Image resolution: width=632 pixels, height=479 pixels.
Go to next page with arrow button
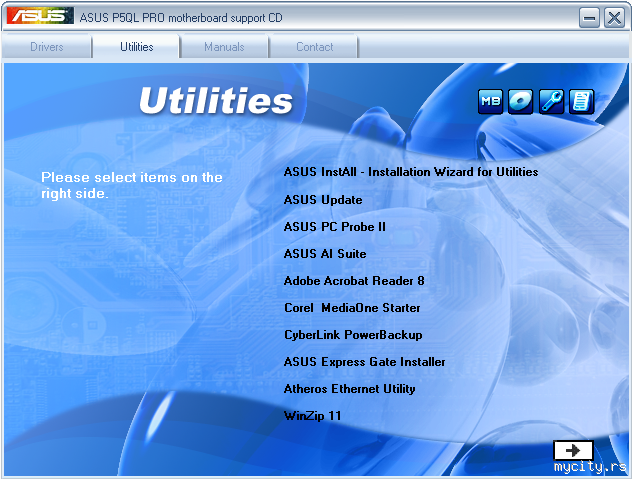573,450
